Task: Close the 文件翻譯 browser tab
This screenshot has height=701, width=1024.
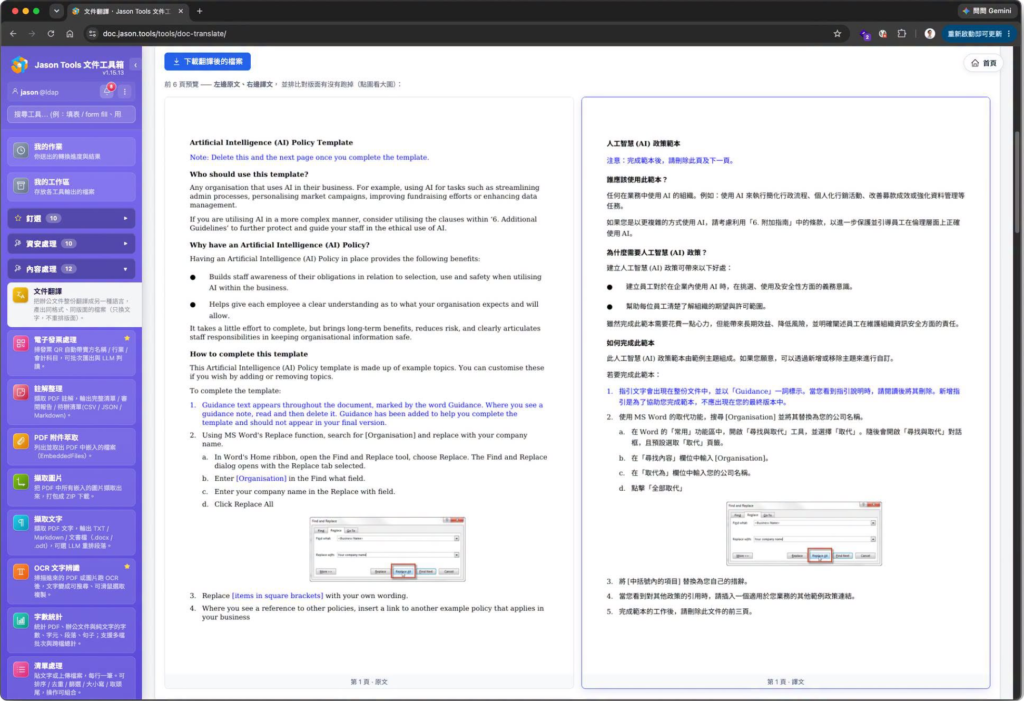Action: [x=181, y=11]
